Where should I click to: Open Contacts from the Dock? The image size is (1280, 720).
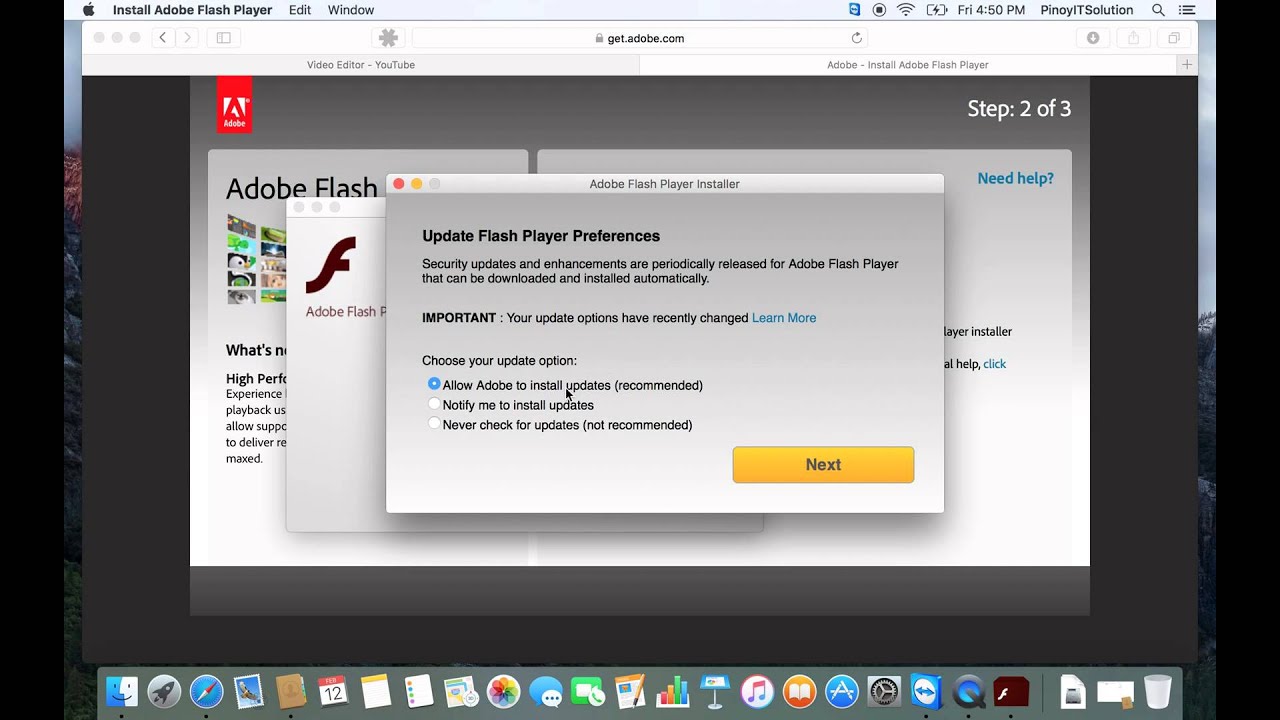point(291,691)
